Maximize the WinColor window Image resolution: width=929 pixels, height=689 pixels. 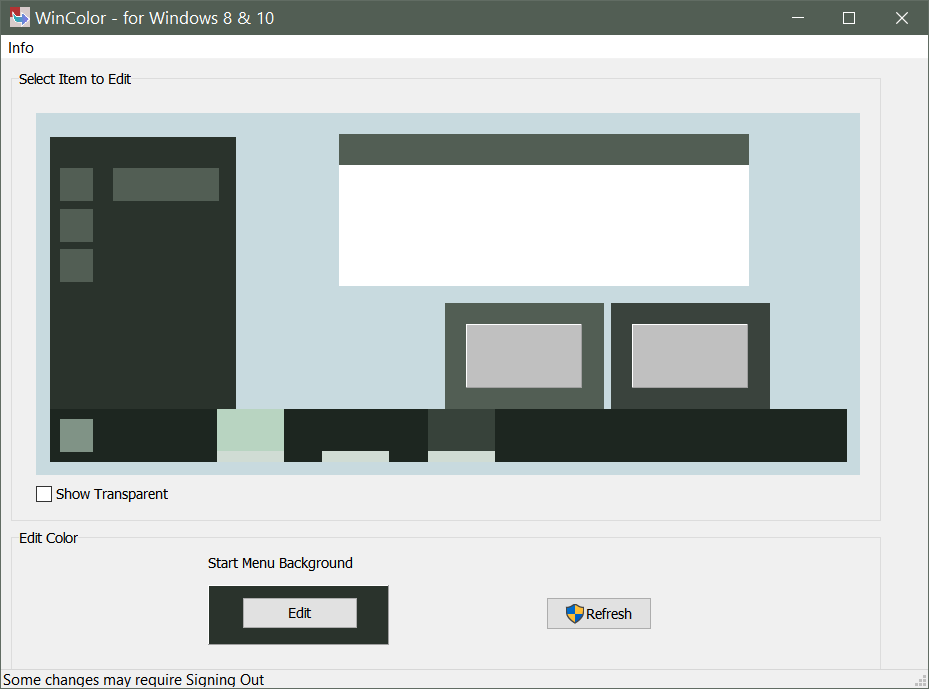coord(848,18)
